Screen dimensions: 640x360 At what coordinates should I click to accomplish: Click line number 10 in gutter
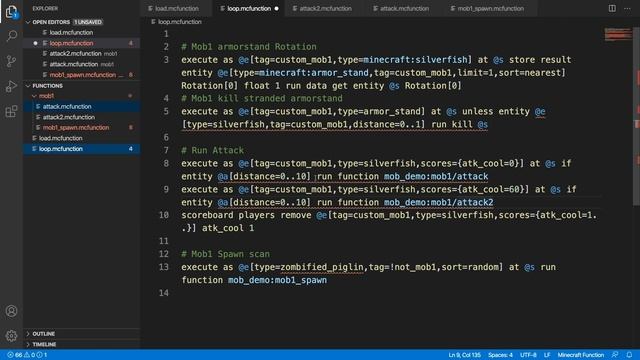(x=164, y=215)
